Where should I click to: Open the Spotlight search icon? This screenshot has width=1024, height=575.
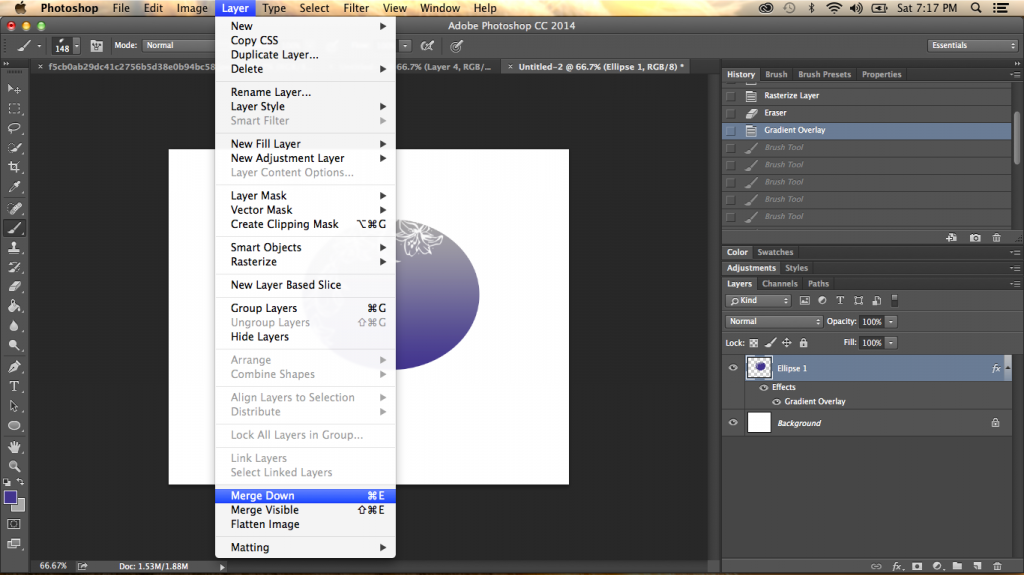click(976, 8)
